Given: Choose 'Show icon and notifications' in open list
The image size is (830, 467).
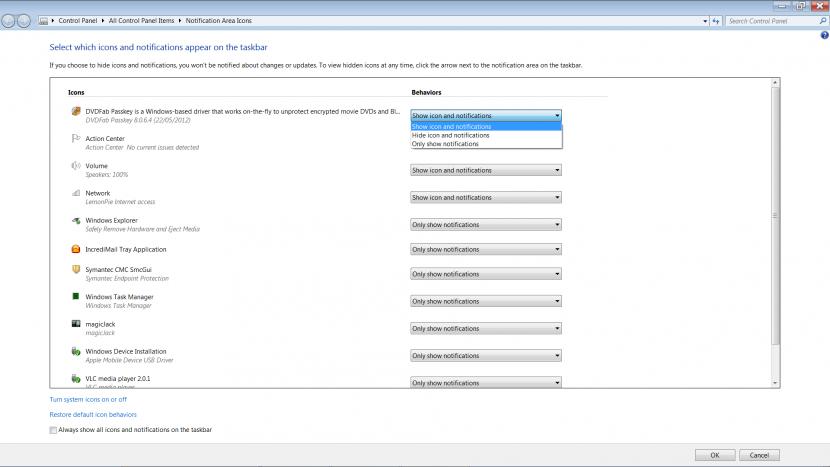Looking at the screenshot, I should tap(486, 127).
